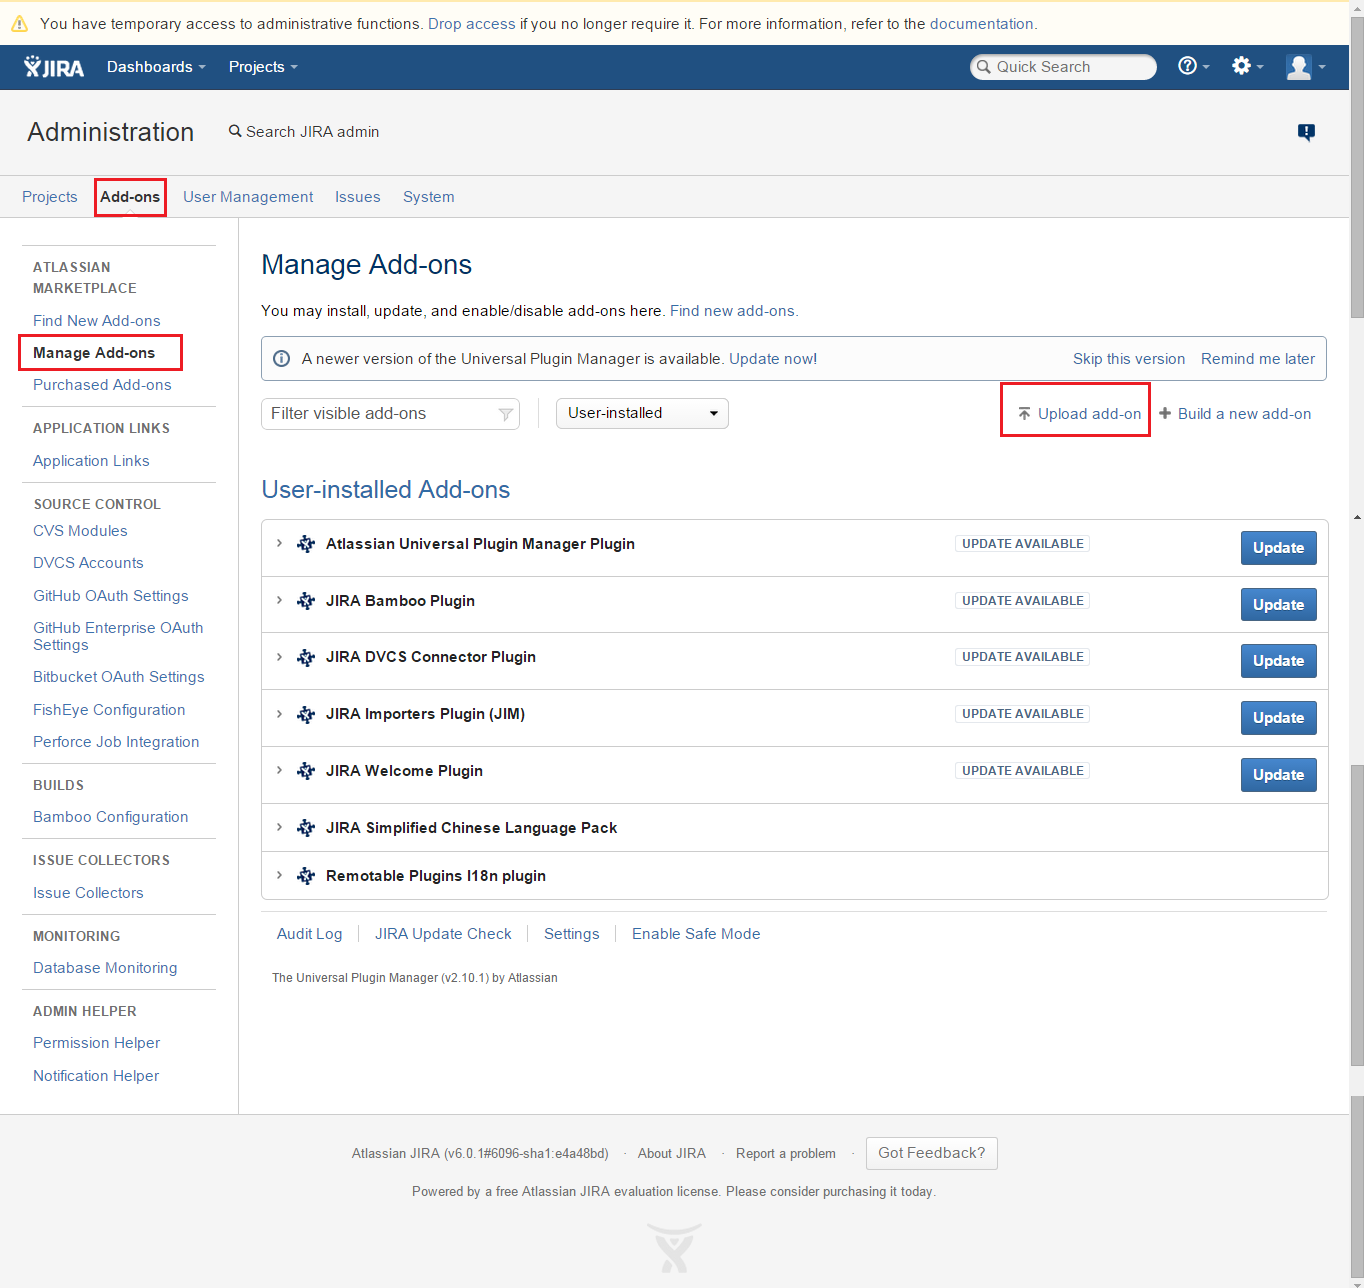The width and height of the screenshot is (1364, 1288).
Task: Click the plug-in icon for Atlassian Universal Plugin Manager
Action: pos(306,544)
